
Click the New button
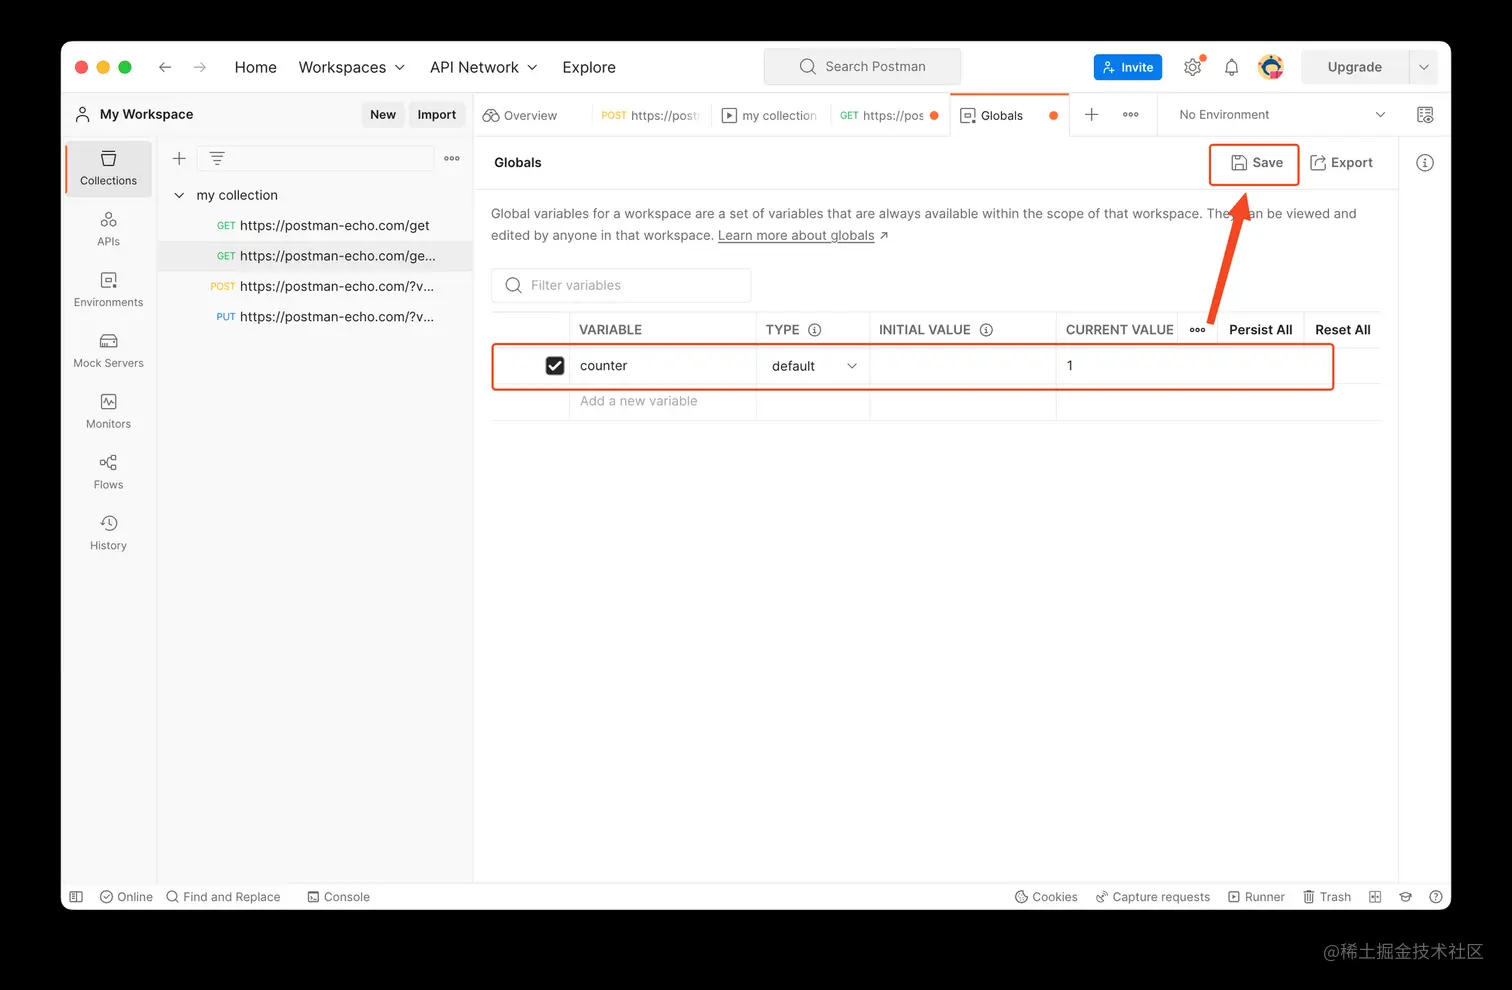(383, 115)
